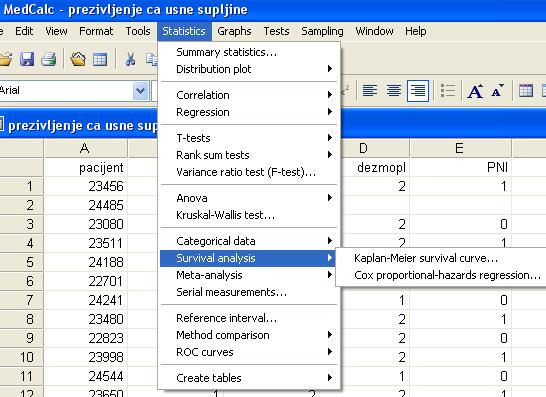Screen dimensions: 546x397
Task: Expand Create tables submenu
Action: click(250, 378)
